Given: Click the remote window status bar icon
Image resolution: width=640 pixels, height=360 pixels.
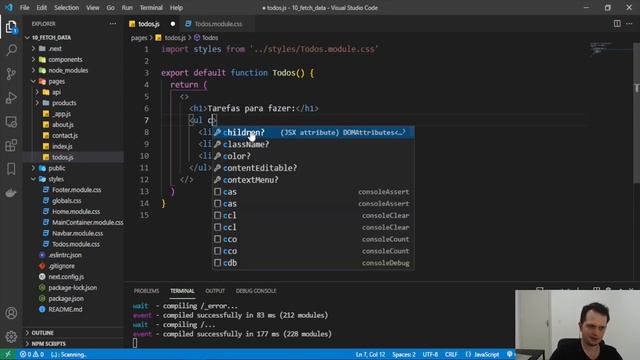Looking at the screenshot, I should pos(8,354).
